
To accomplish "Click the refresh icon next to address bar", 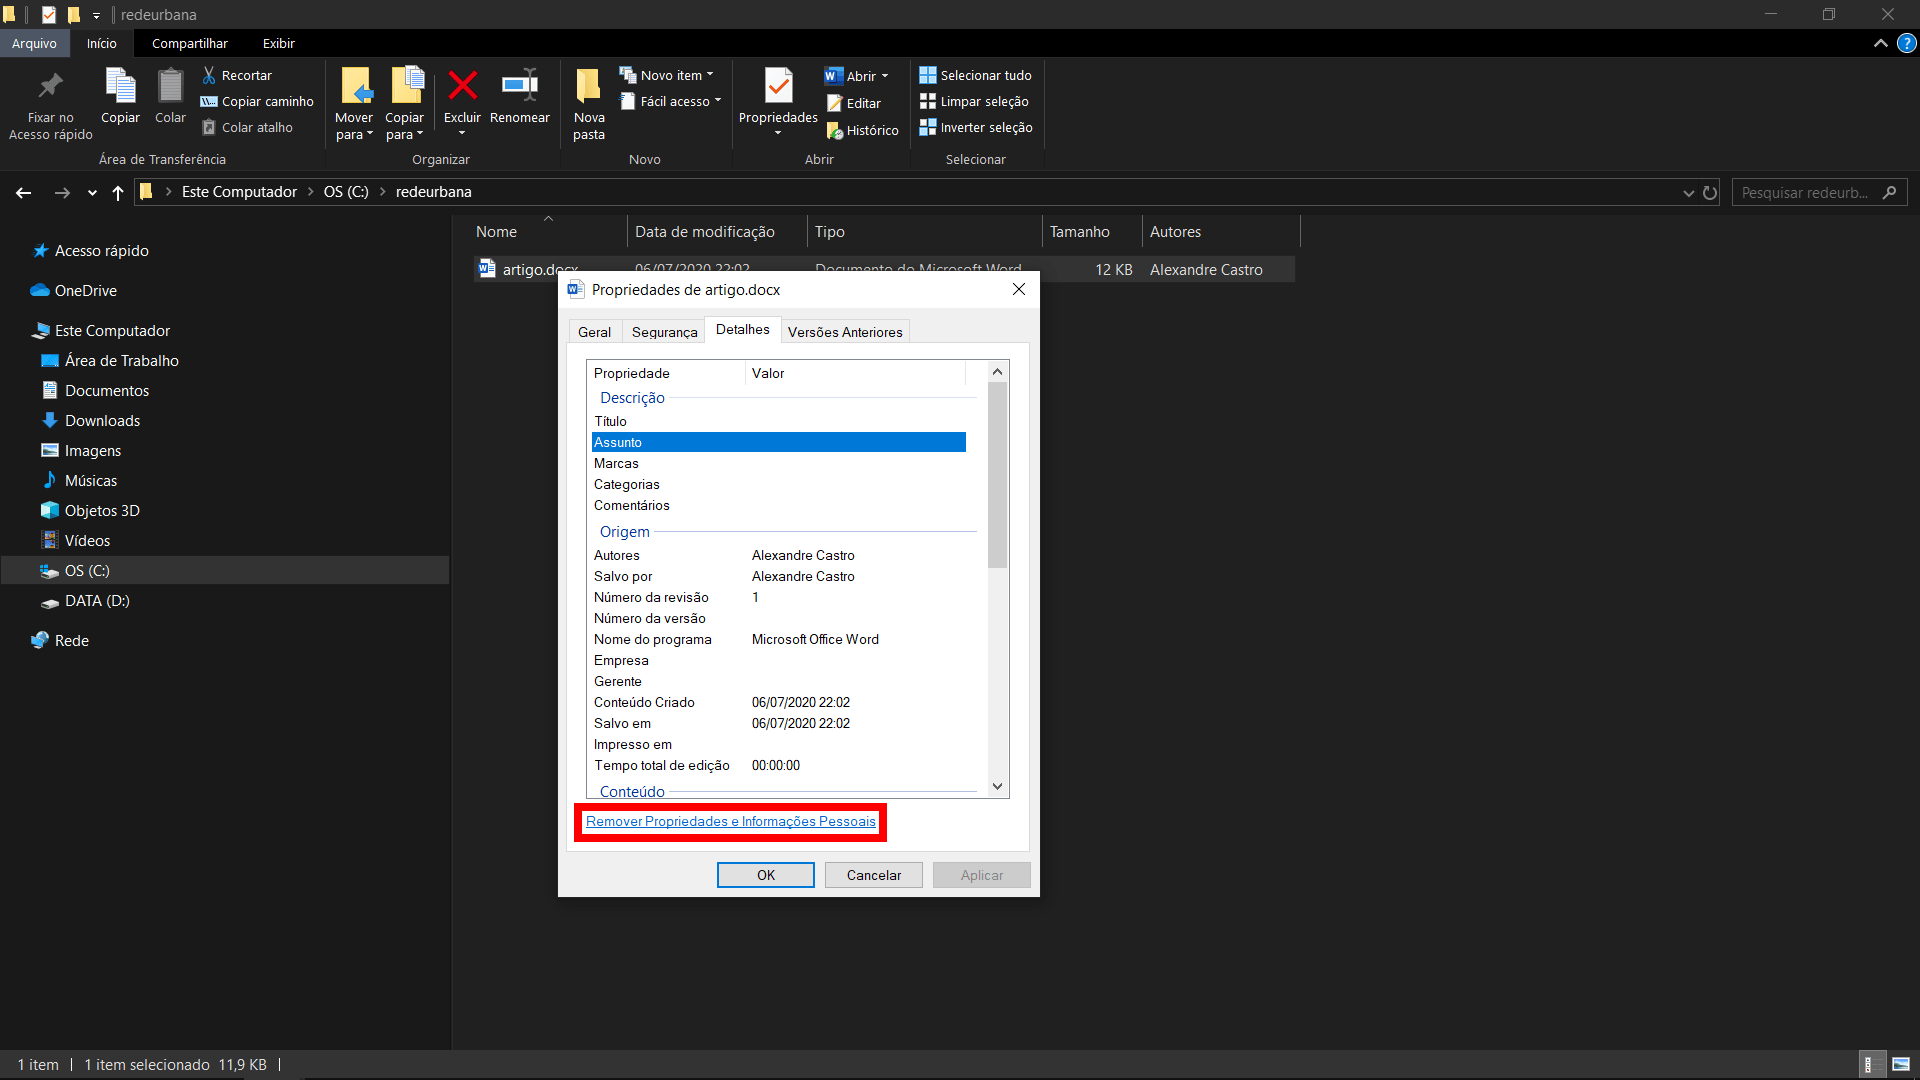I will [x=1710, y=193].
